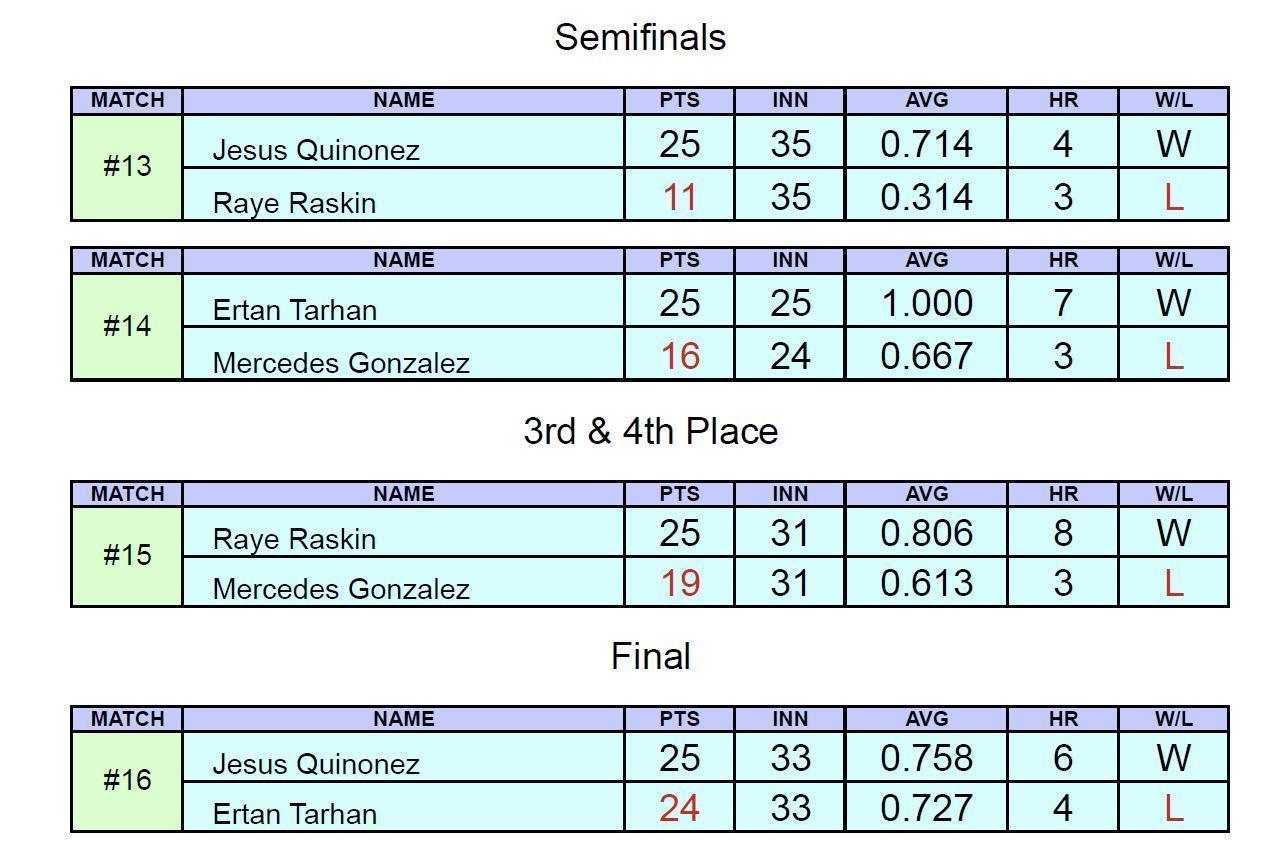Select the #16 match cell
This screenshot has height=851, width=1276.
pyautogui.click(x=127, y=781)
